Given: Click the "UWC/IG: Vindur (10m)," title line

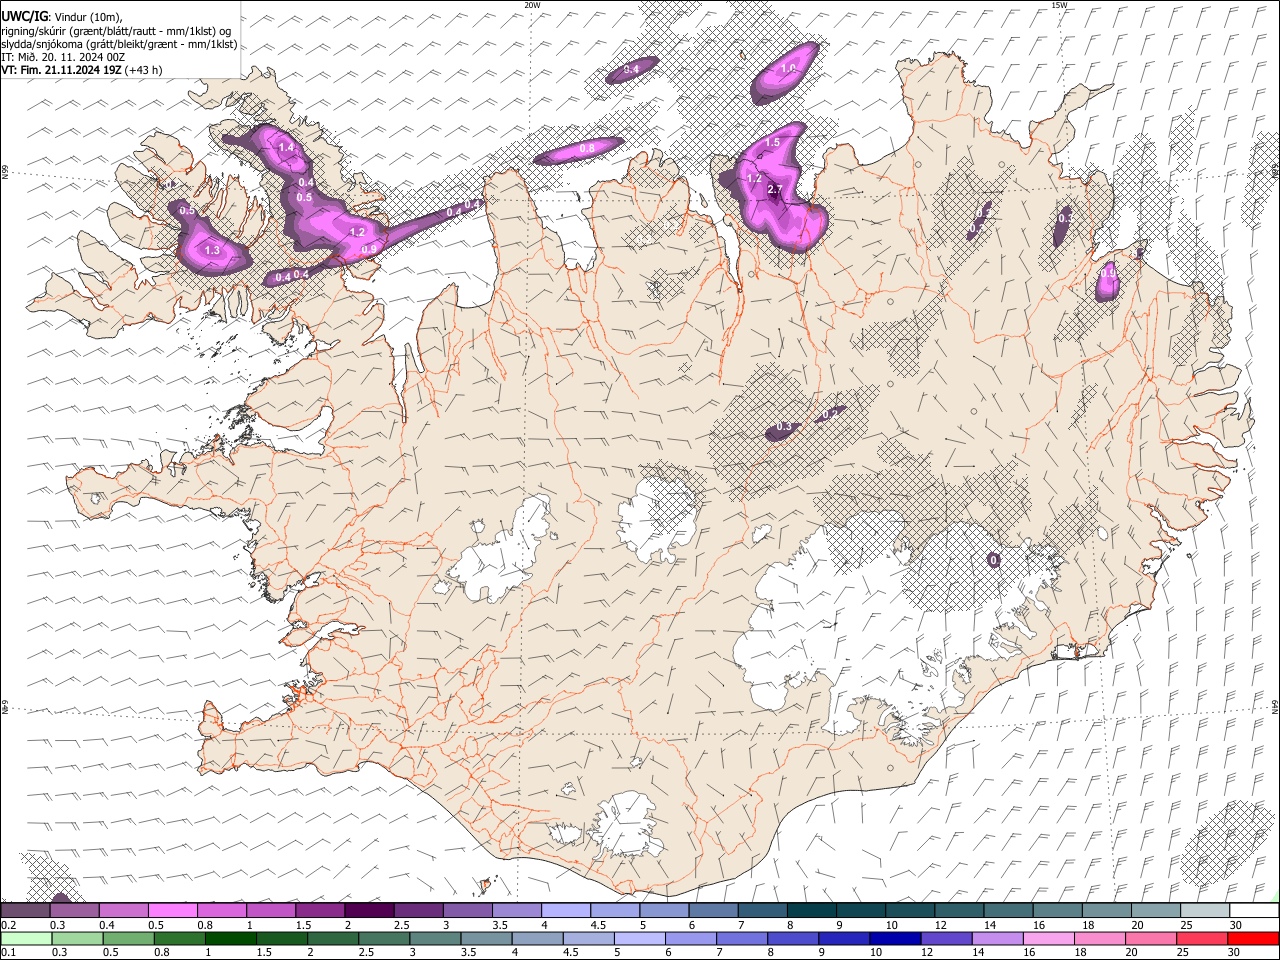Looking at the screenshot, I should 62,16.
